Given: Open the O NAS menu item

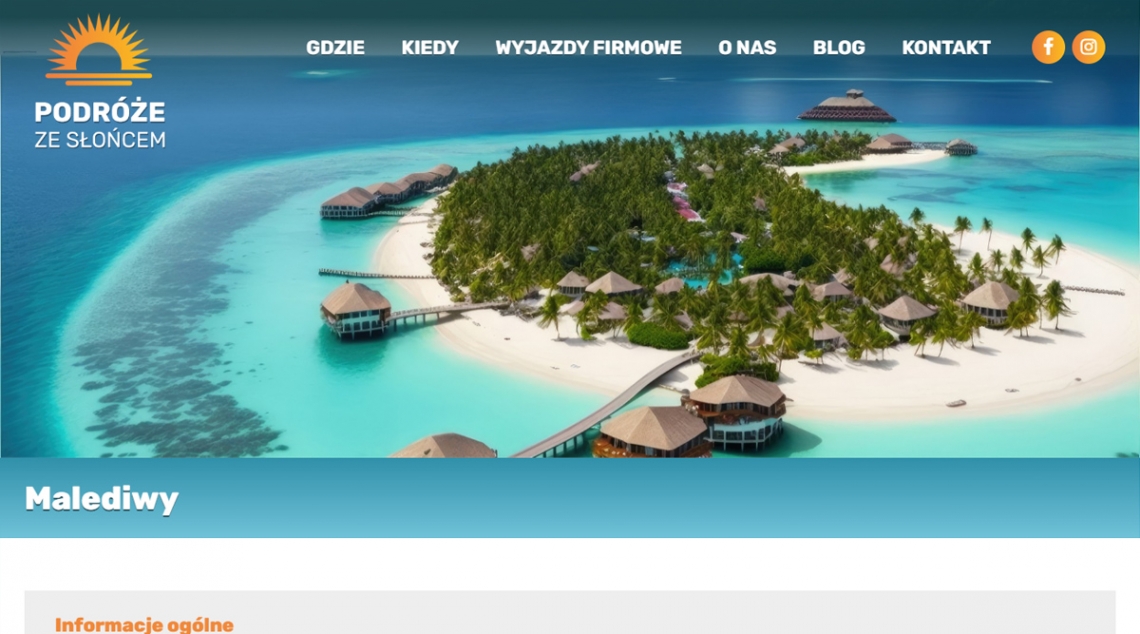Looking at the screenshot, I should [x=747, y=48].
